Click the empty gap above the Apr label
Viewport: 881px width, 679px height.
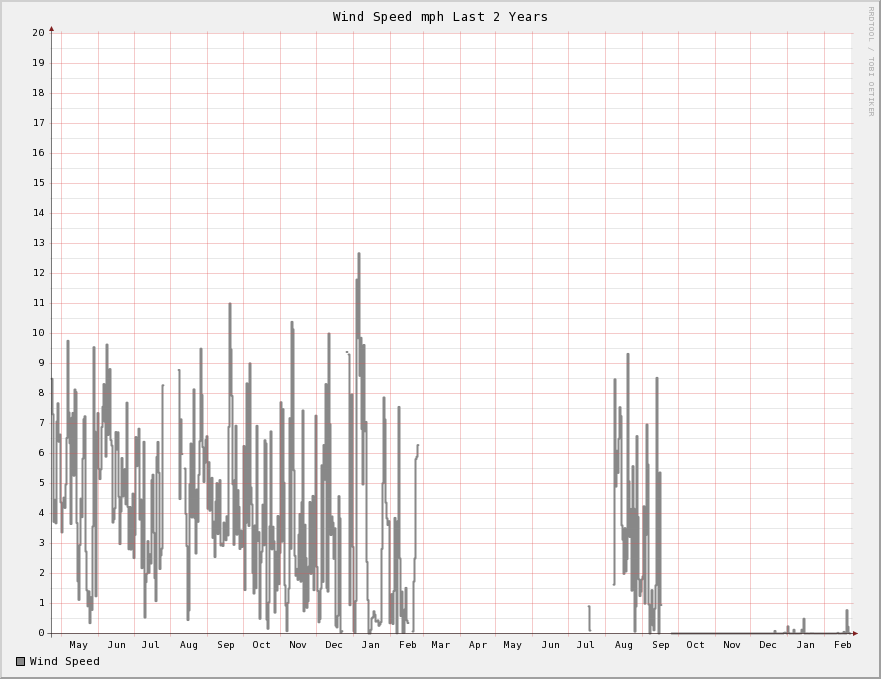coord(478,400)
